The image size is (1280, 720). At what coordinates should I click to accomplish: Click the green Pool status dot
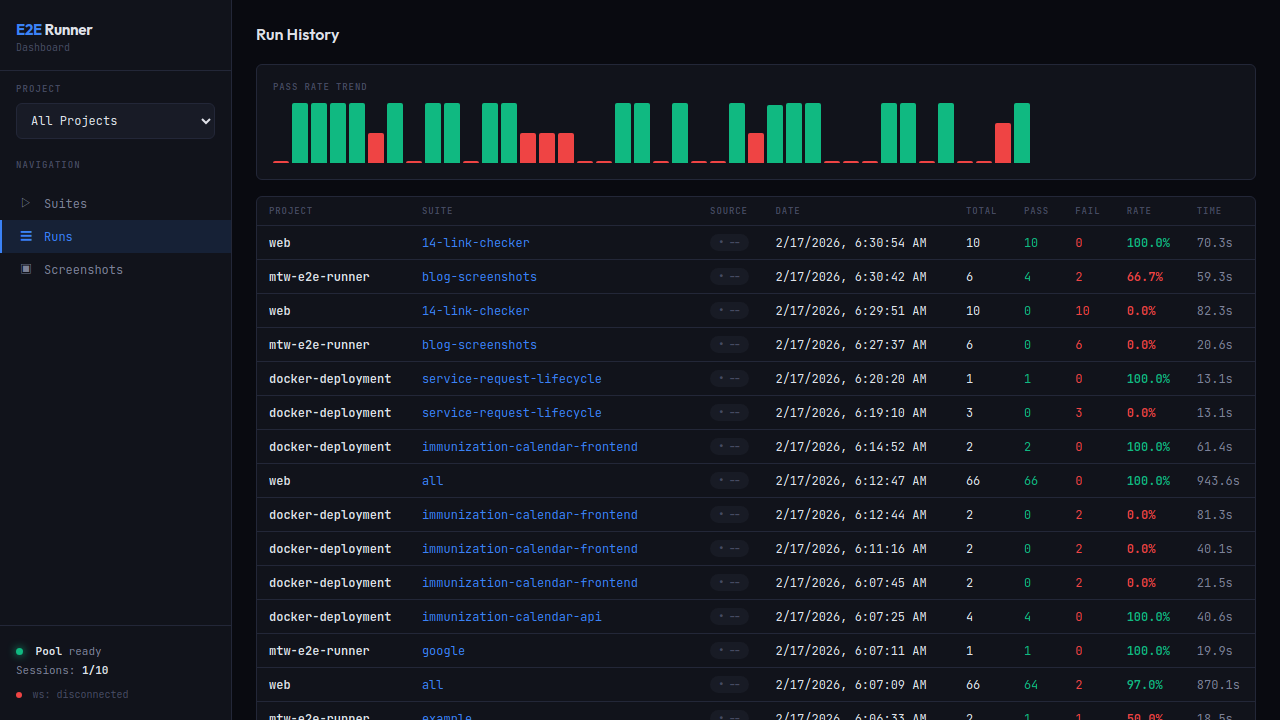(x=20, y=651)
